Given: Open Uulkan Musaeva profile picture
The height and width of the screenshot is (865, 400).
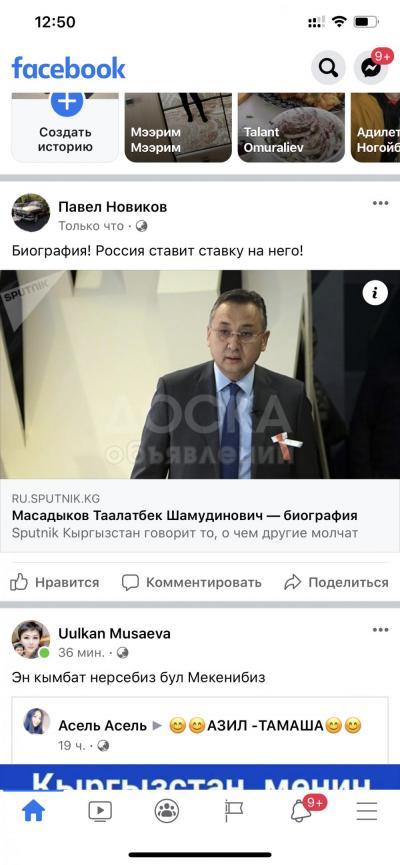Looking at the screenshot, I should (x=31, y=639).
